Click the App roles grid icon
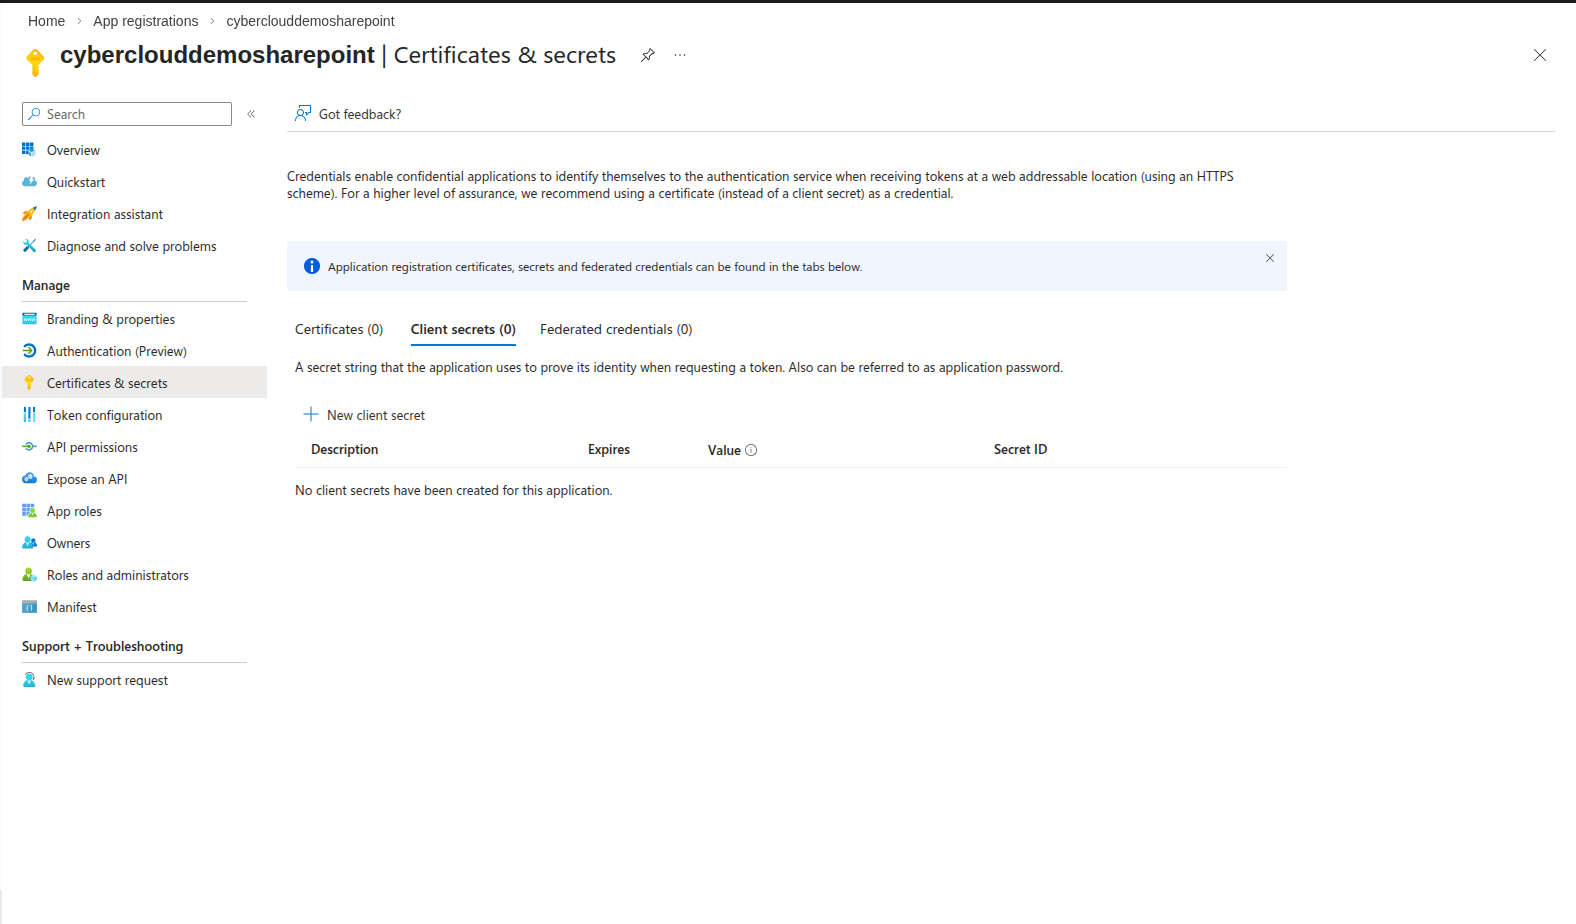The image size is (1576, 924). coord(29,511)
